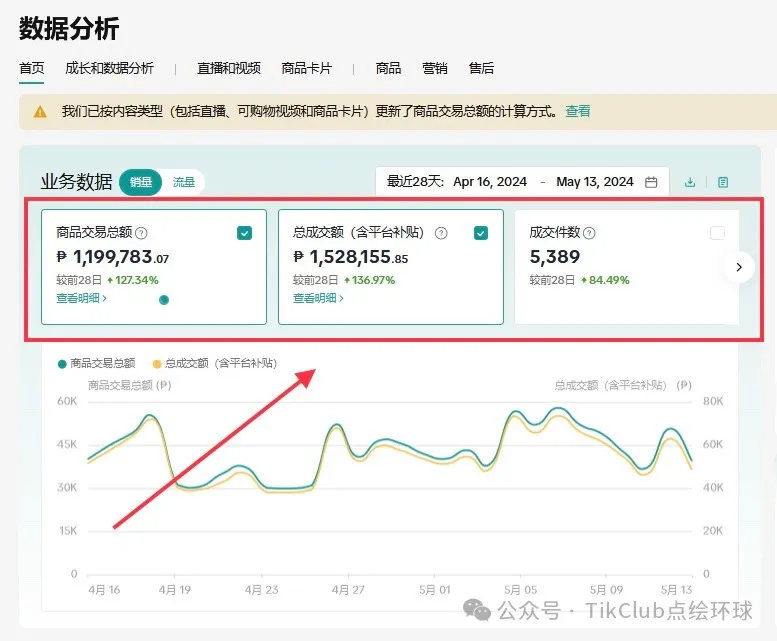Click 查看明细 link under 总成交额
777x641 pixels.
coord(318,298)
